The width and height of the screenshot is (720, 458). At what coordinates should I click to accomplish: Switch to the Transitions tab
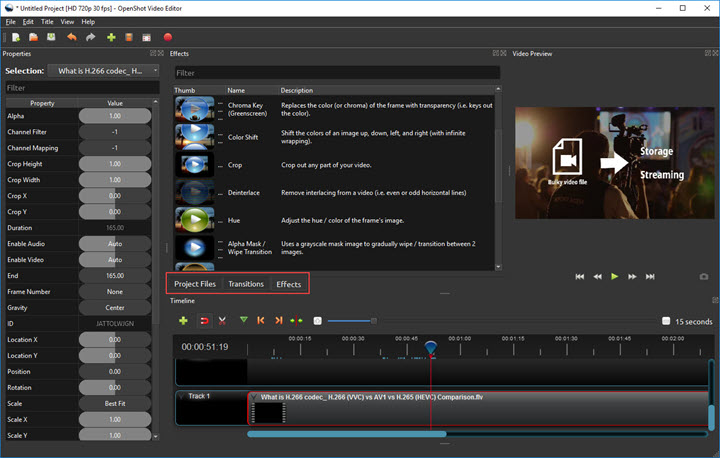246,284
